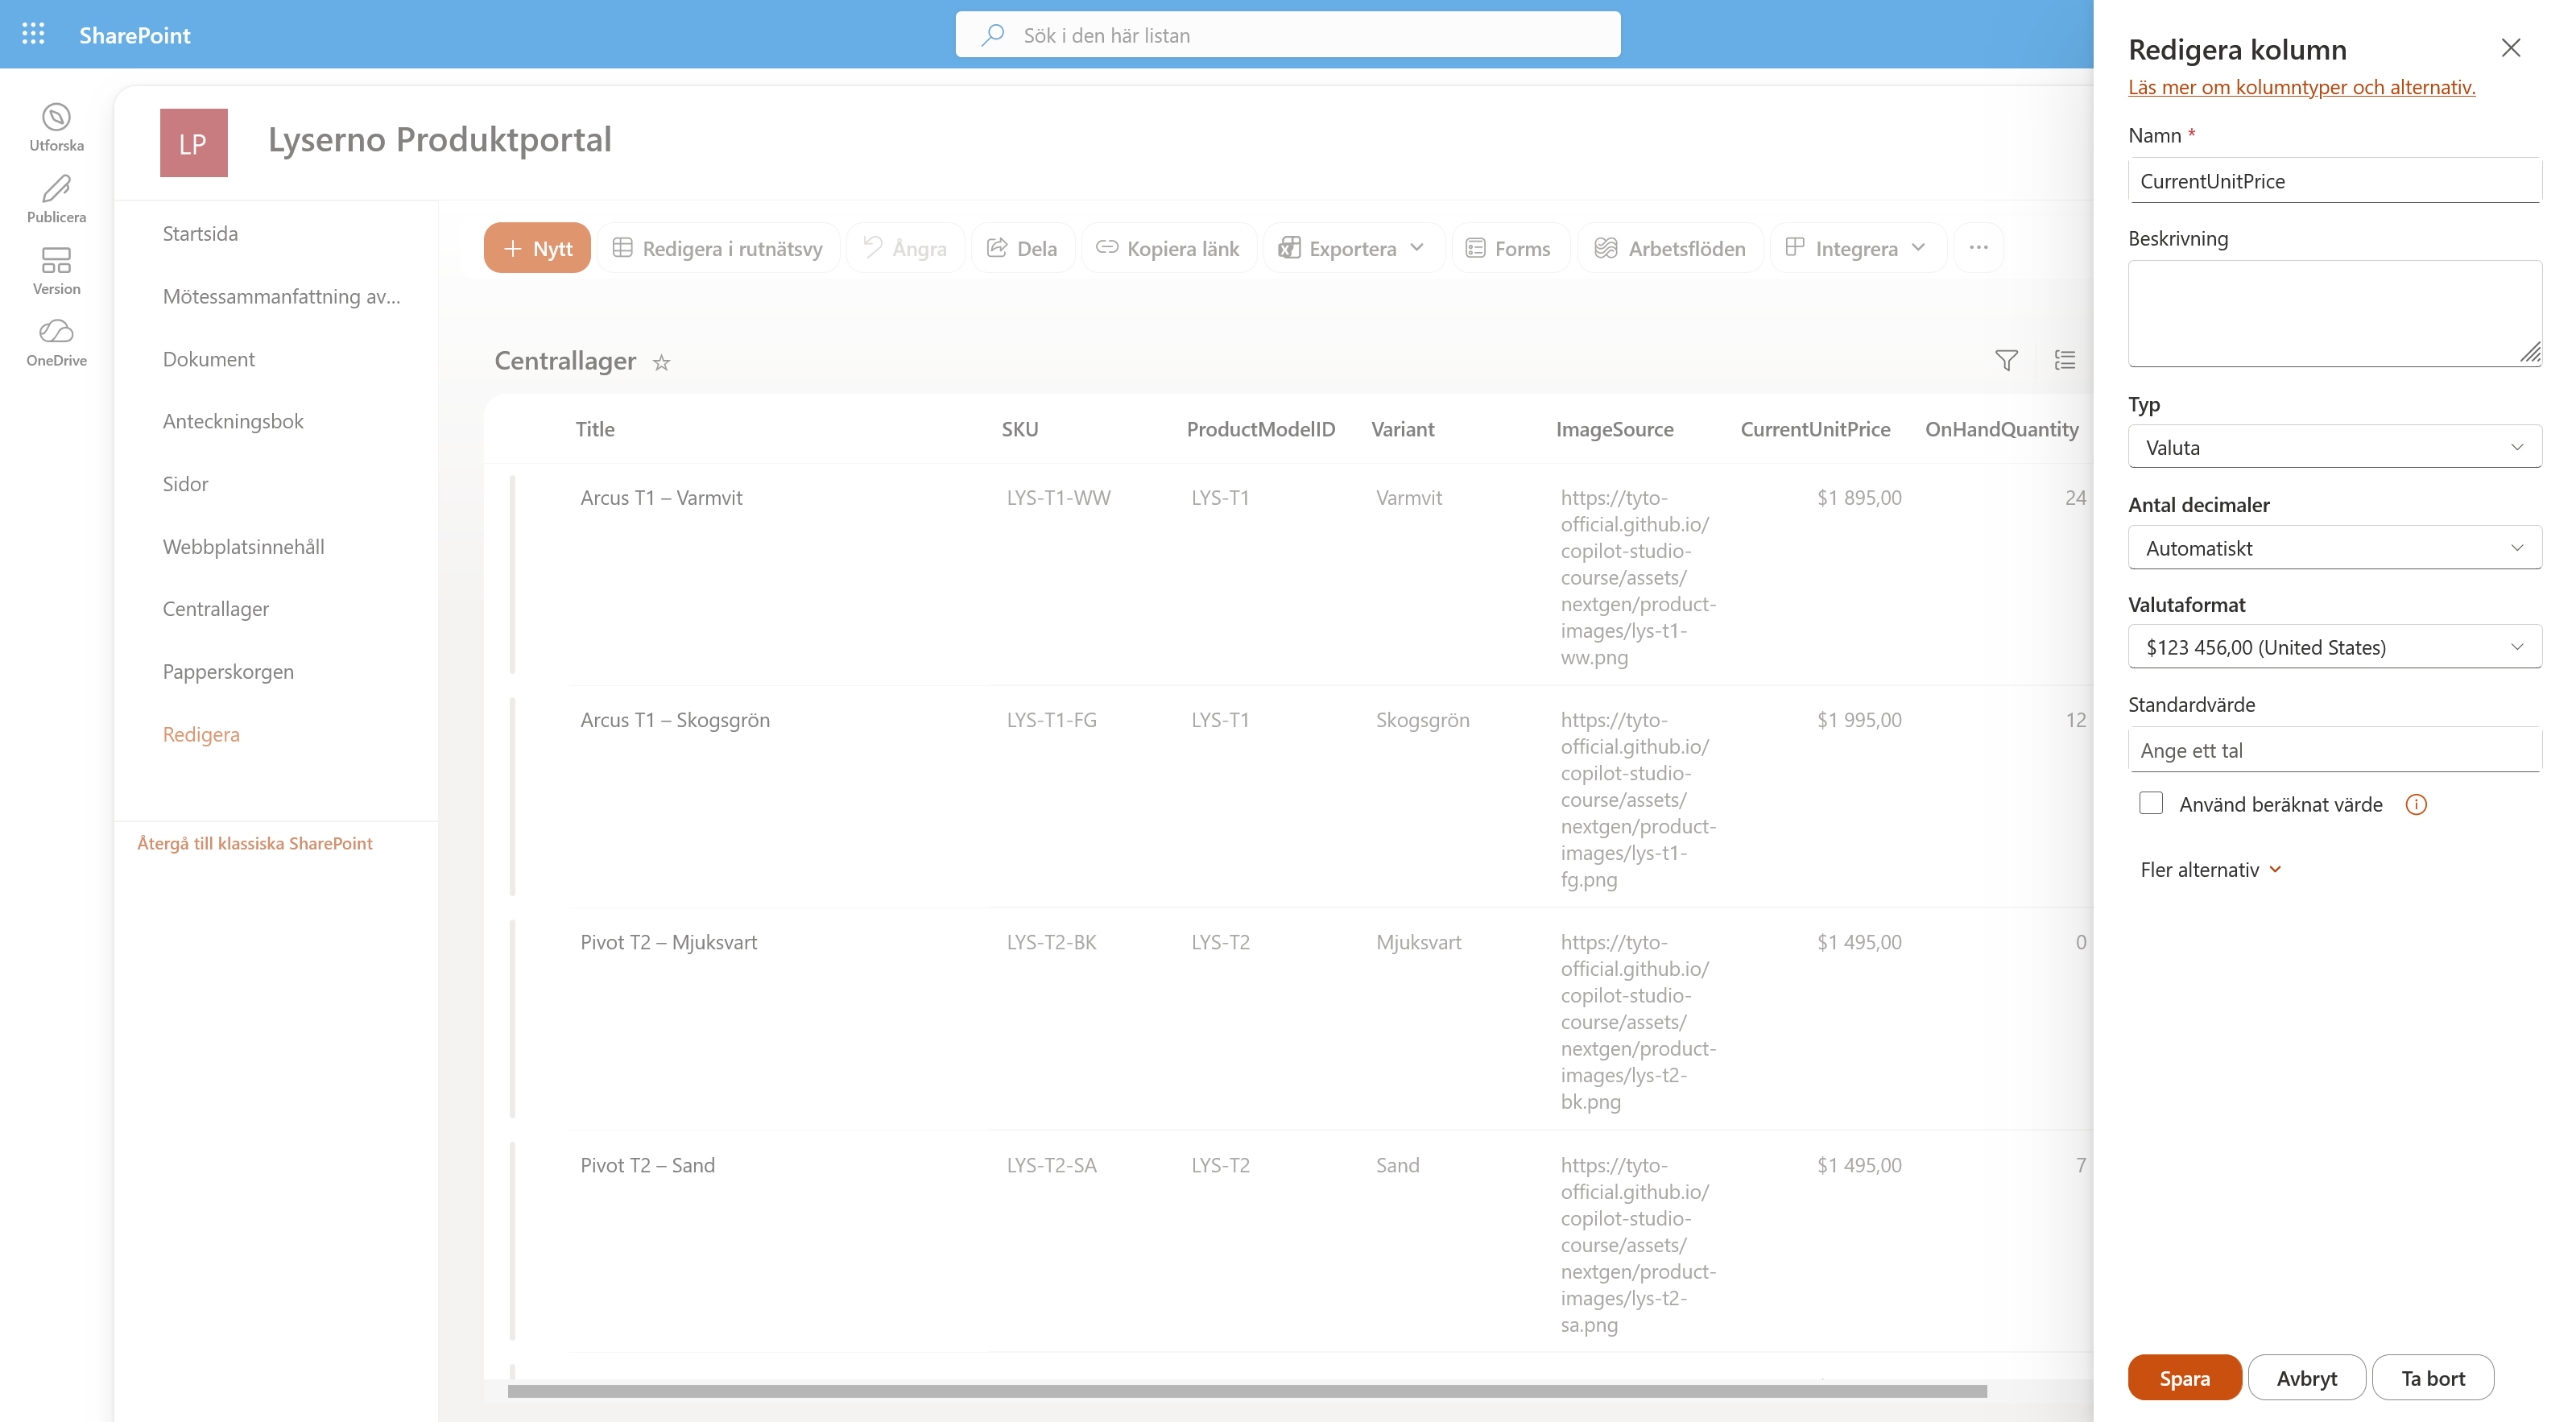
Task: Click the LP site logo tile
Action: pyautogui.click(x=194, y=143)
